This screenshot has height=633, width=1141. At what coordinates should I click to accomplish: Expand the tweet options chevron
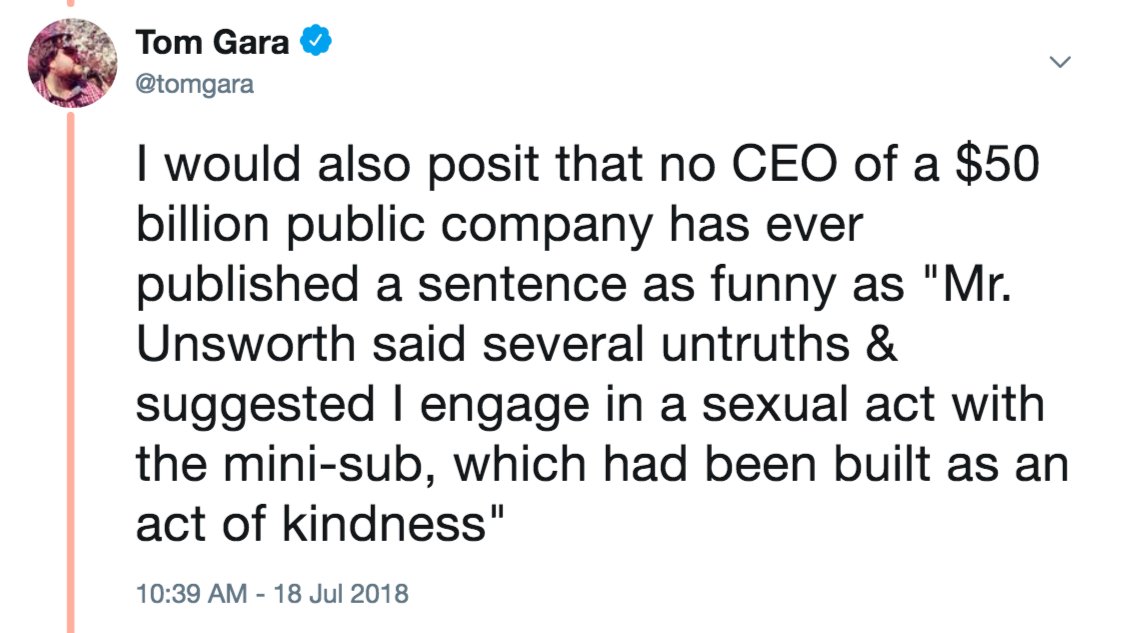point(1060,62)
